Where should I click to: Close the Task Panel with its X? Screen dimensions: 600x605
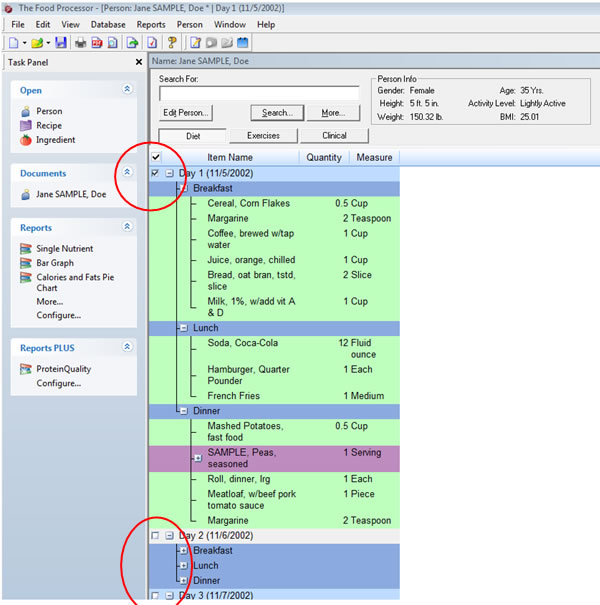pos(139,62)
